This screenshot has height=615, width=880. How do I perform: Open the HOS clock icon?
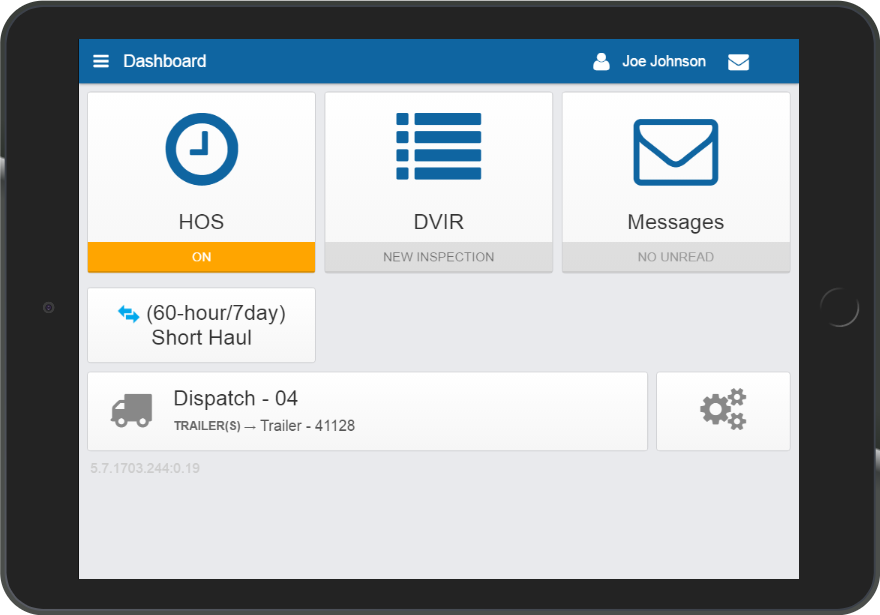[201, 149]
